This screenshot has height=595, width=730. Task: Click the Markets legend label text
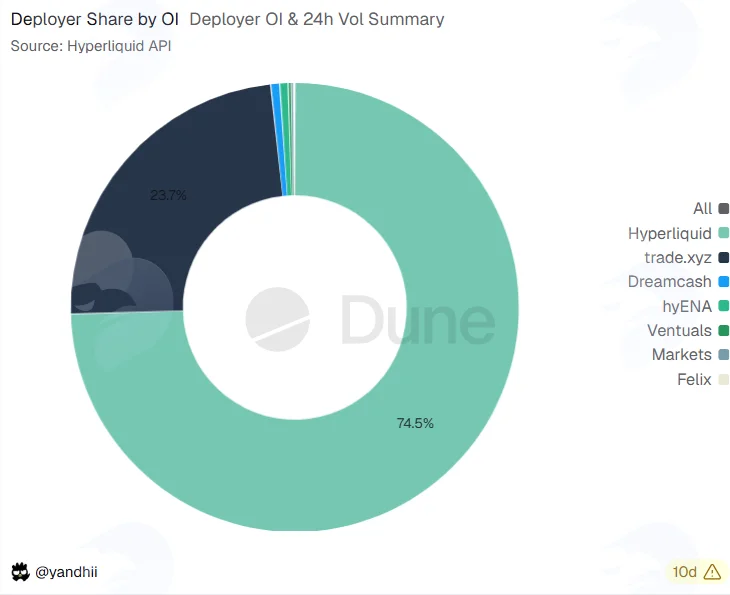click(682, 355)
